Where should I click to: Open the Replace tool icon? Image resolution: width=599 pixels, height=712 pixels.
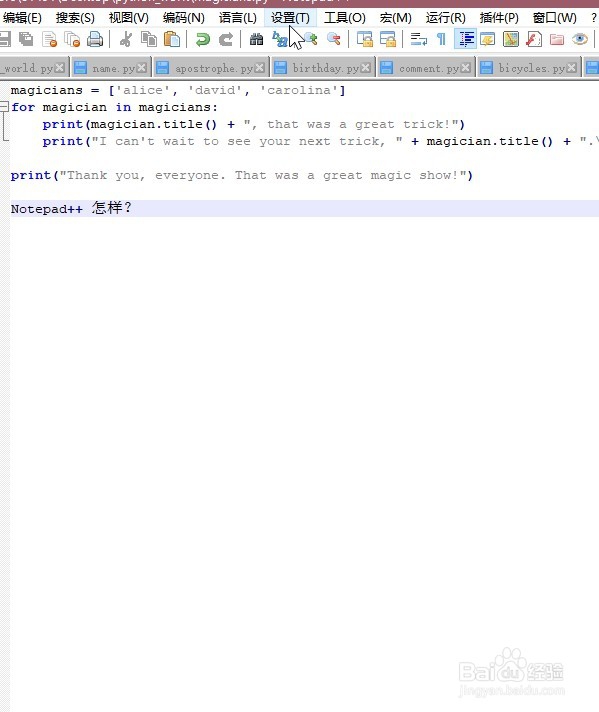[279, 39]
